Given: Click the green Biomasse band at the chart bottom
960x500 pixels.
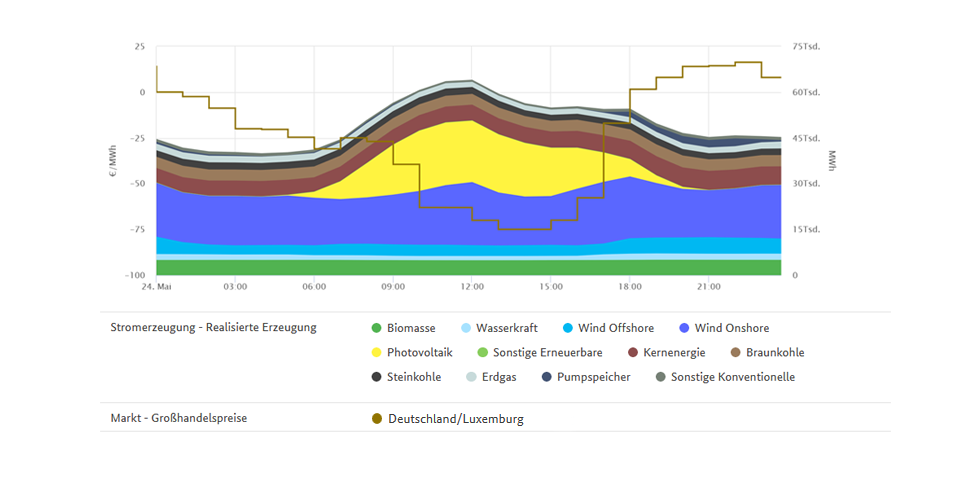Looking at the screenshot, I should (x=470, y=267).
